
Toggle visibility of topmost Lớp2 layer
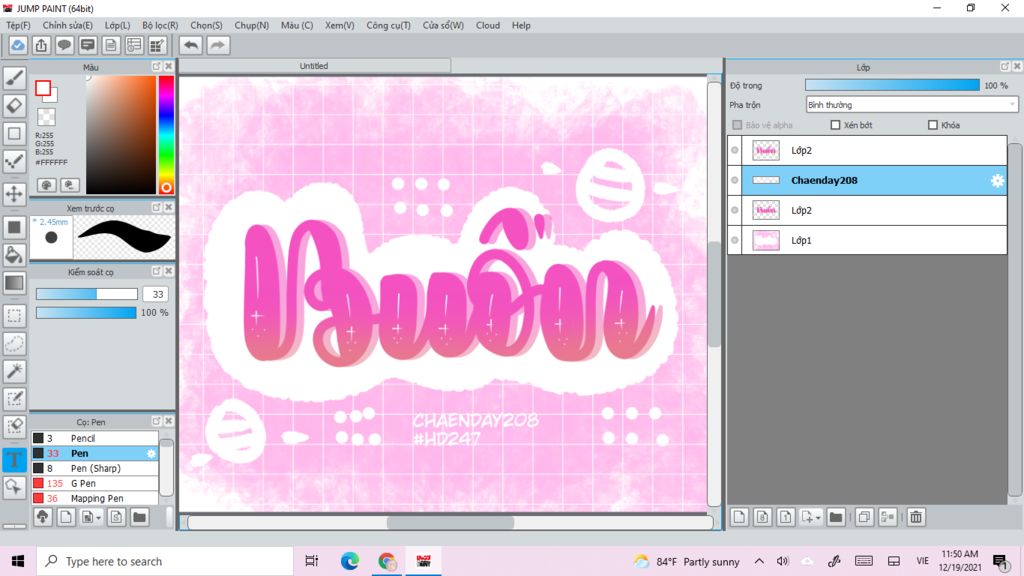click(x=735, y=150)
